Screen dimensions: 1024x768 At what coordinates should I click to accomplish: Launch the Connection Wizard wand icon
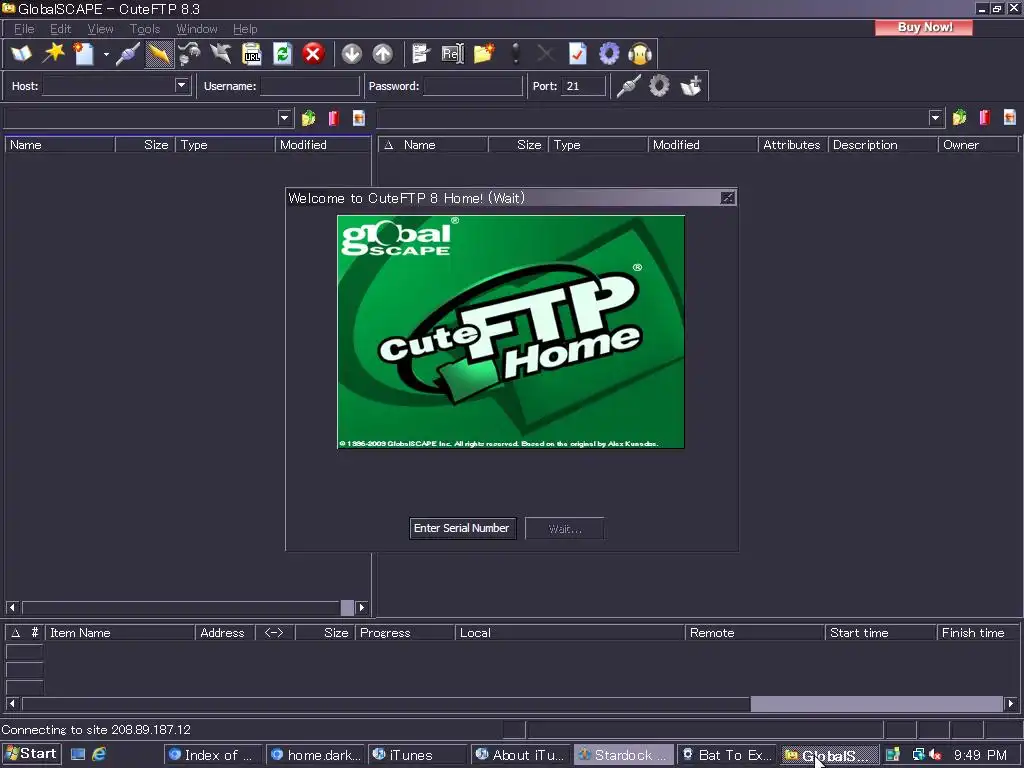point(53,54)
